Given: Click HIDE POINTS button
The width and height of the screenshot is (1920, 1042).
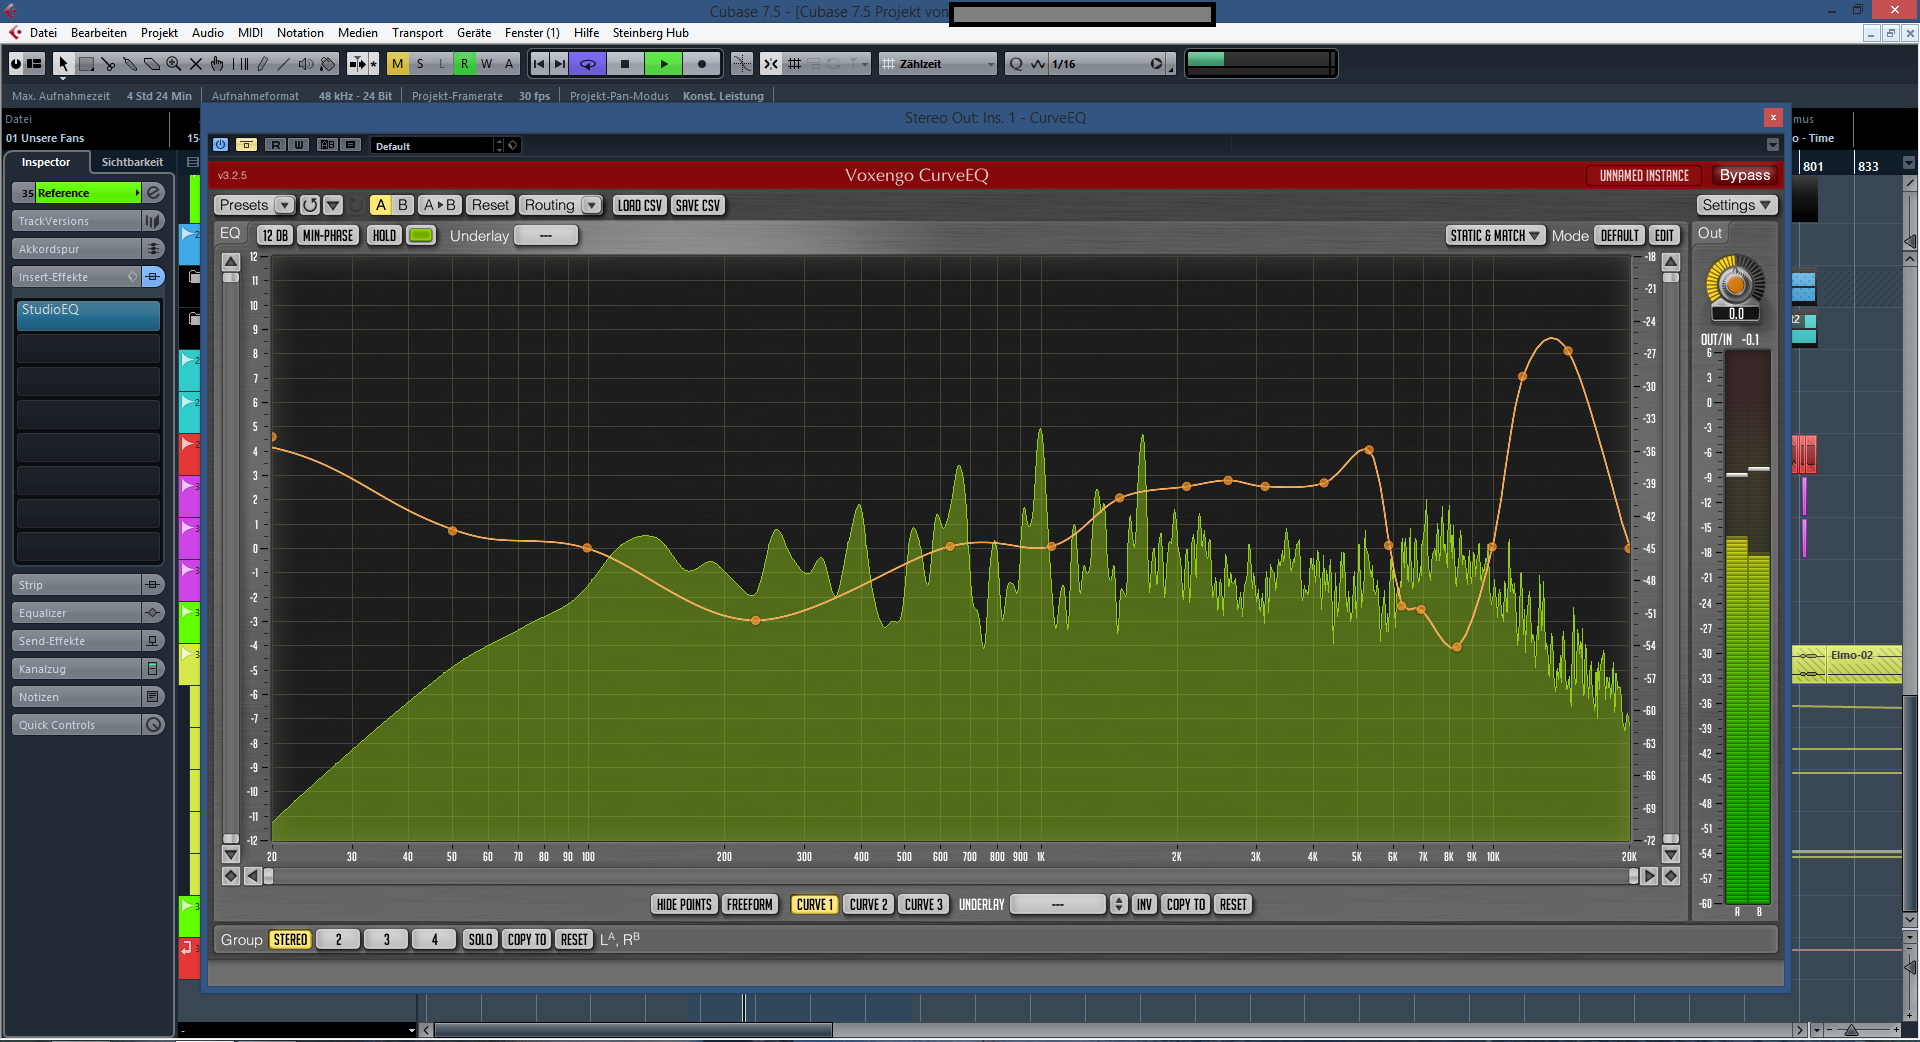Looking at the screenshot, I should coord(684,905).
